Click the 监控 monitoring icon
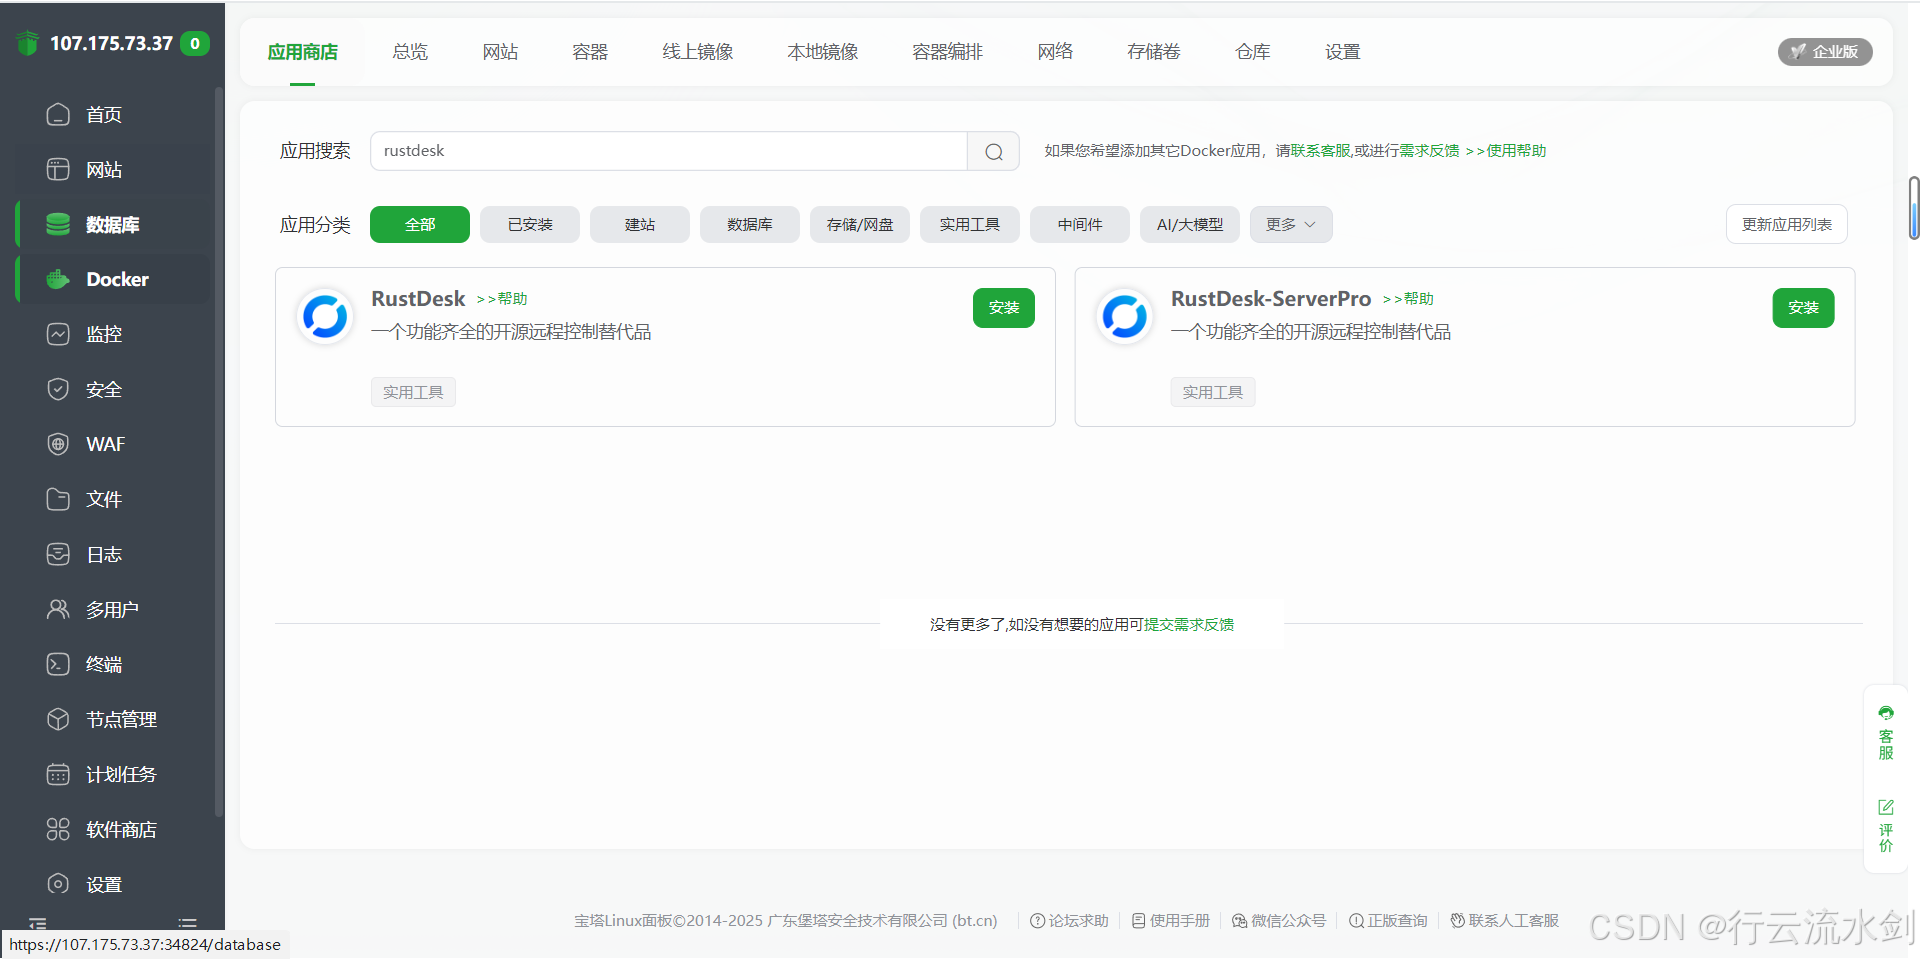 (58, 334)
